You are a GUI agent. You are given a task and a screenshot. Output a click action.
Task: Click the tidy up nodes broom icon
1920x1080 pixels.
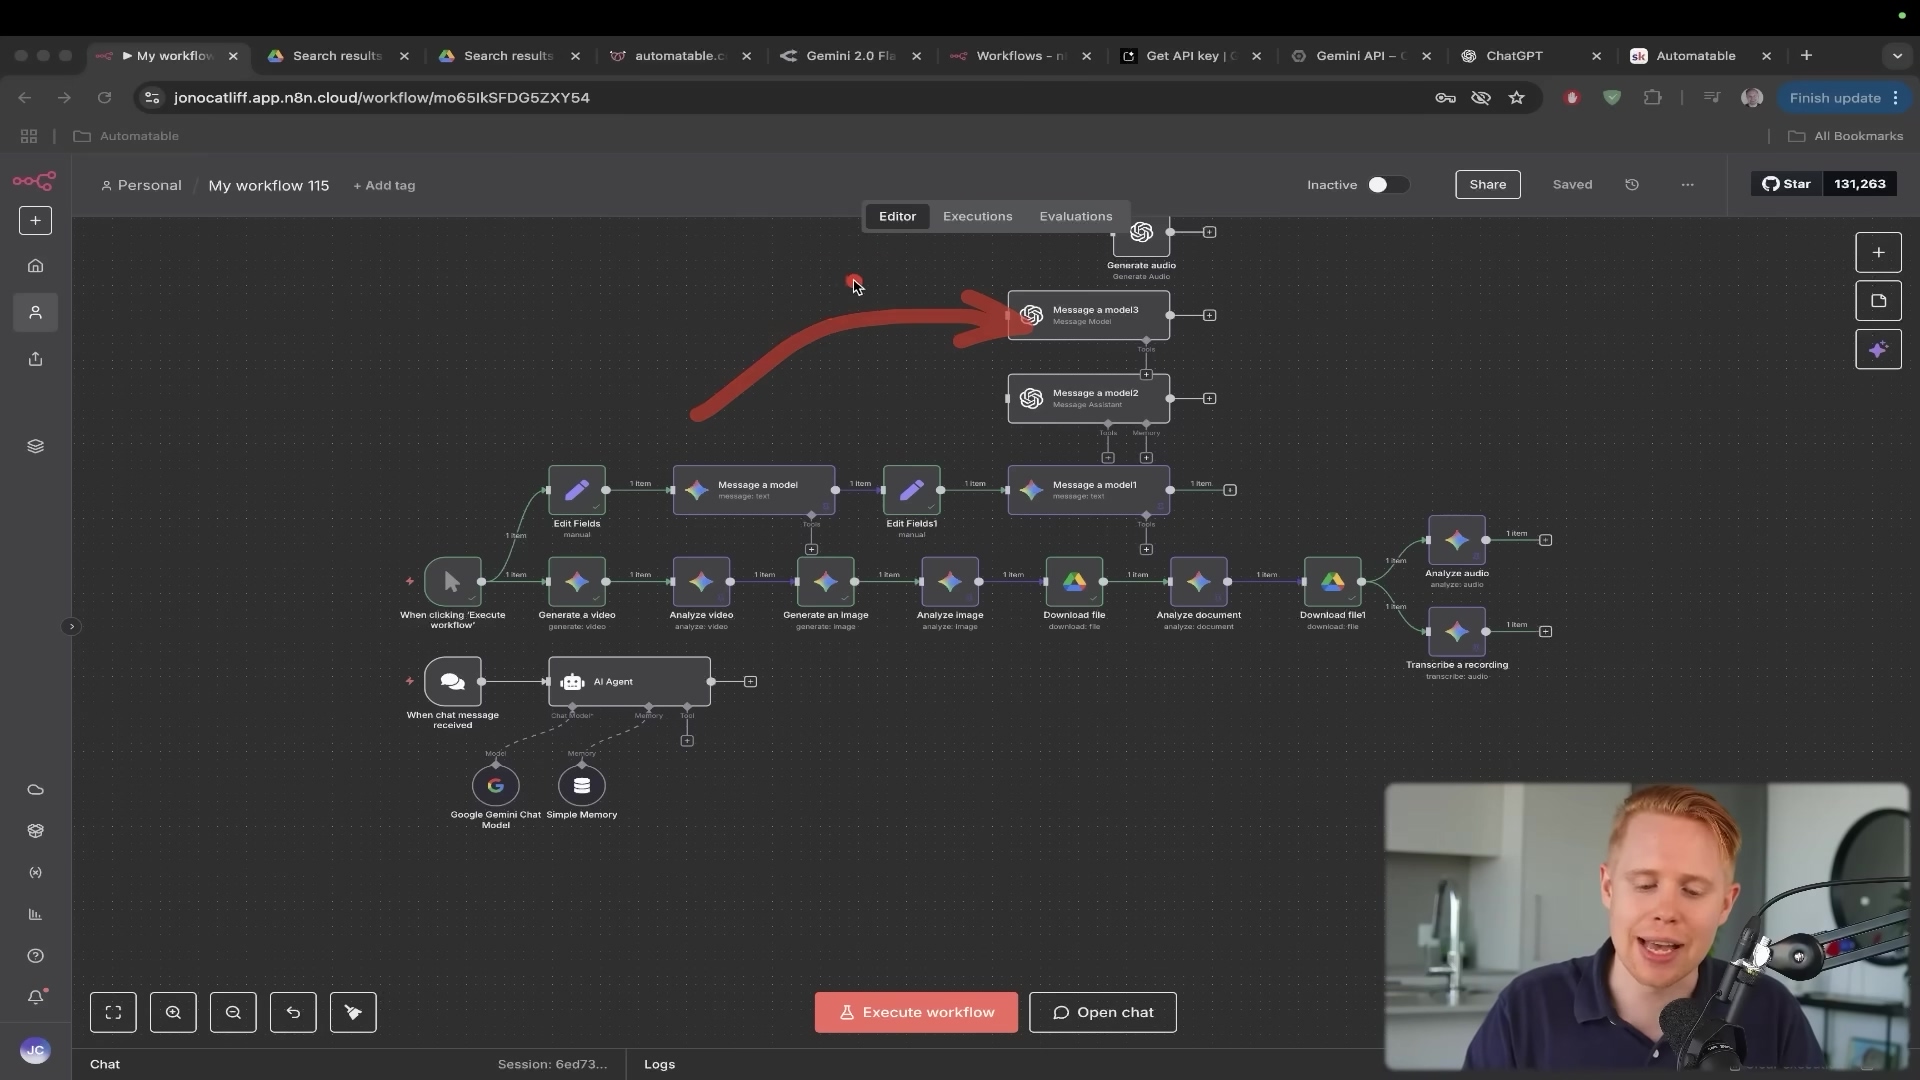pyautogui.click(x=353, y=1012)
